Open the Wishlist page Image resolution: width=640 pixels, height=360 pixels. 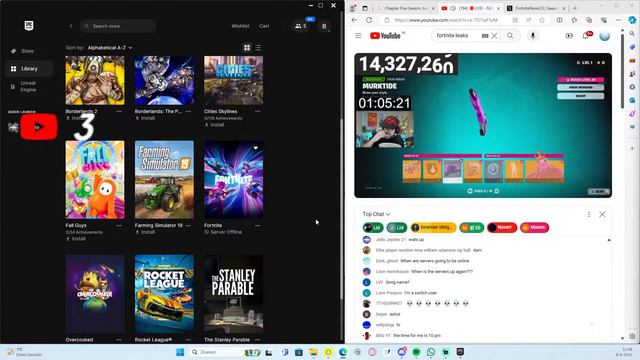click(x=240, y=26)
